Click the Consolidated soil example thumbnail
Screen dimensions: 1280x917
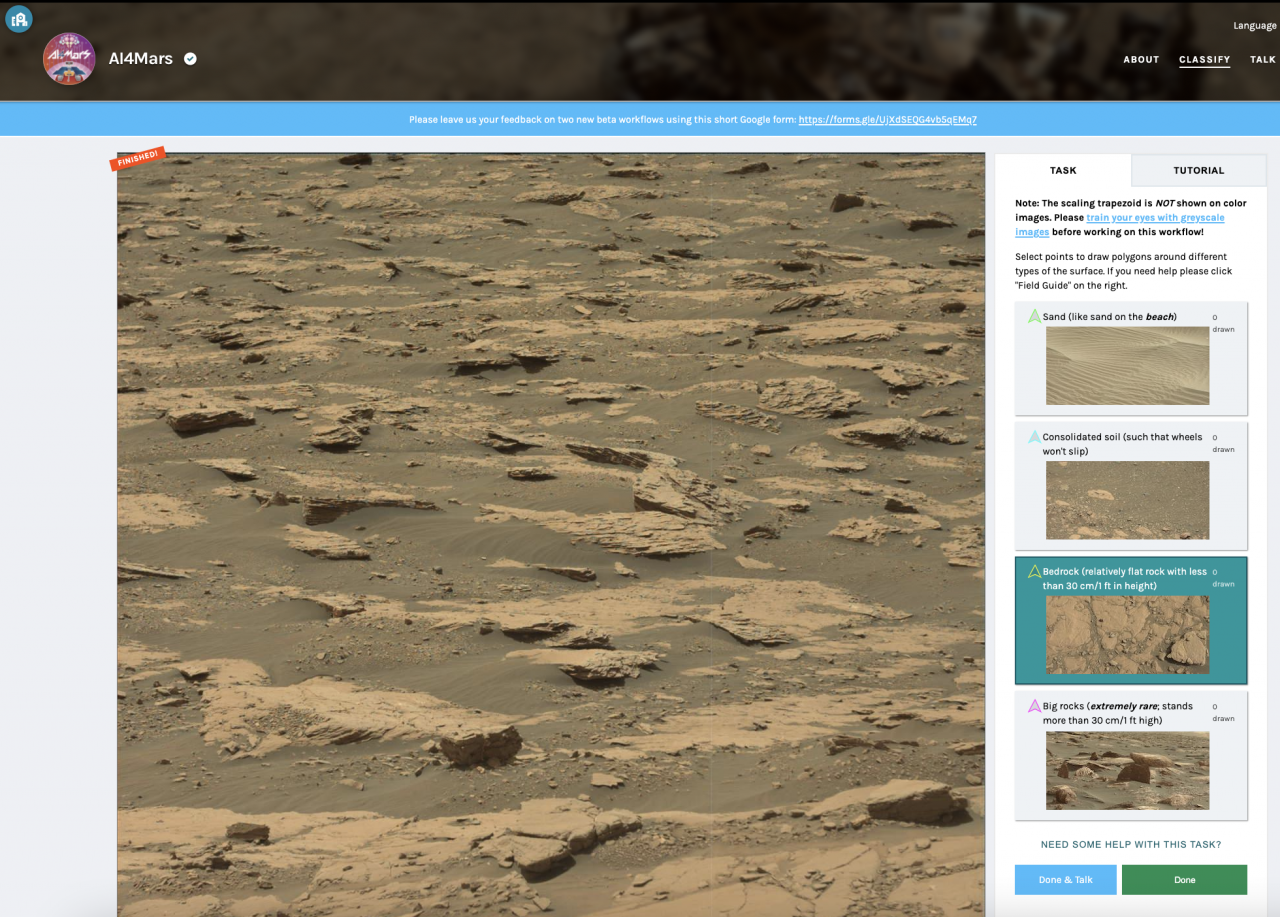1127,500
